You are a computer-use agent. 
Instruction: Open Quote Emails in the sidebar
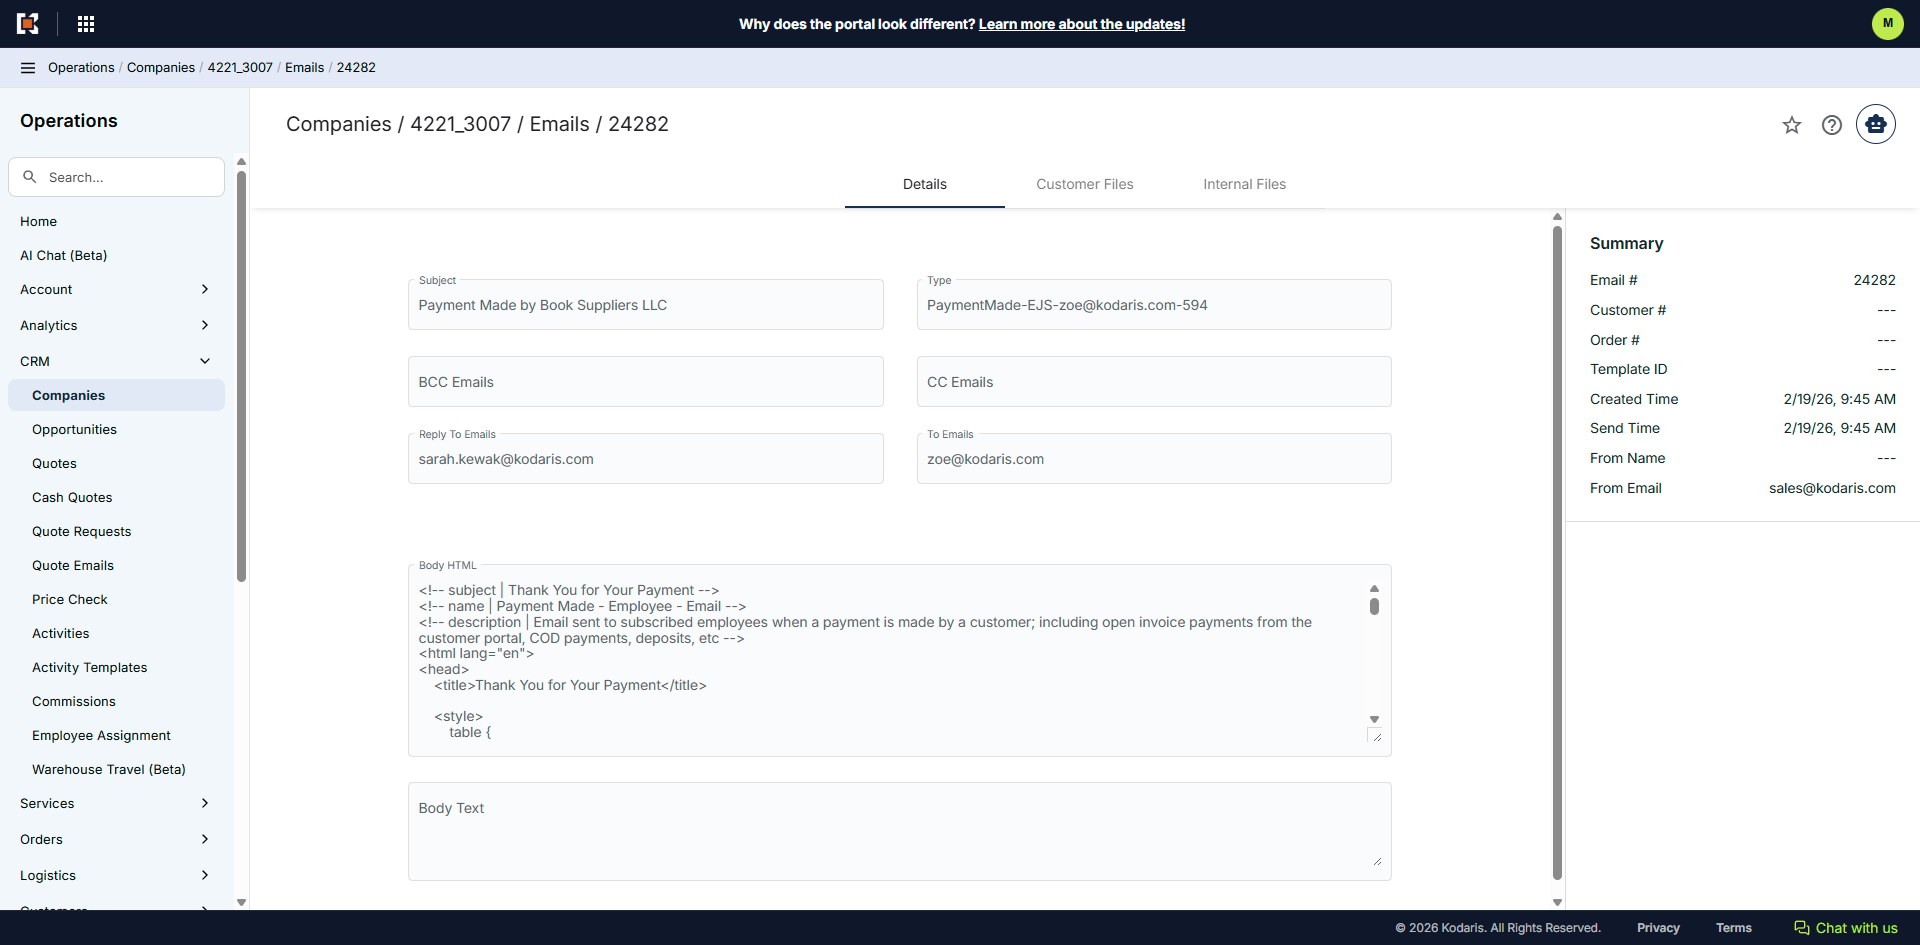(116, 565)
